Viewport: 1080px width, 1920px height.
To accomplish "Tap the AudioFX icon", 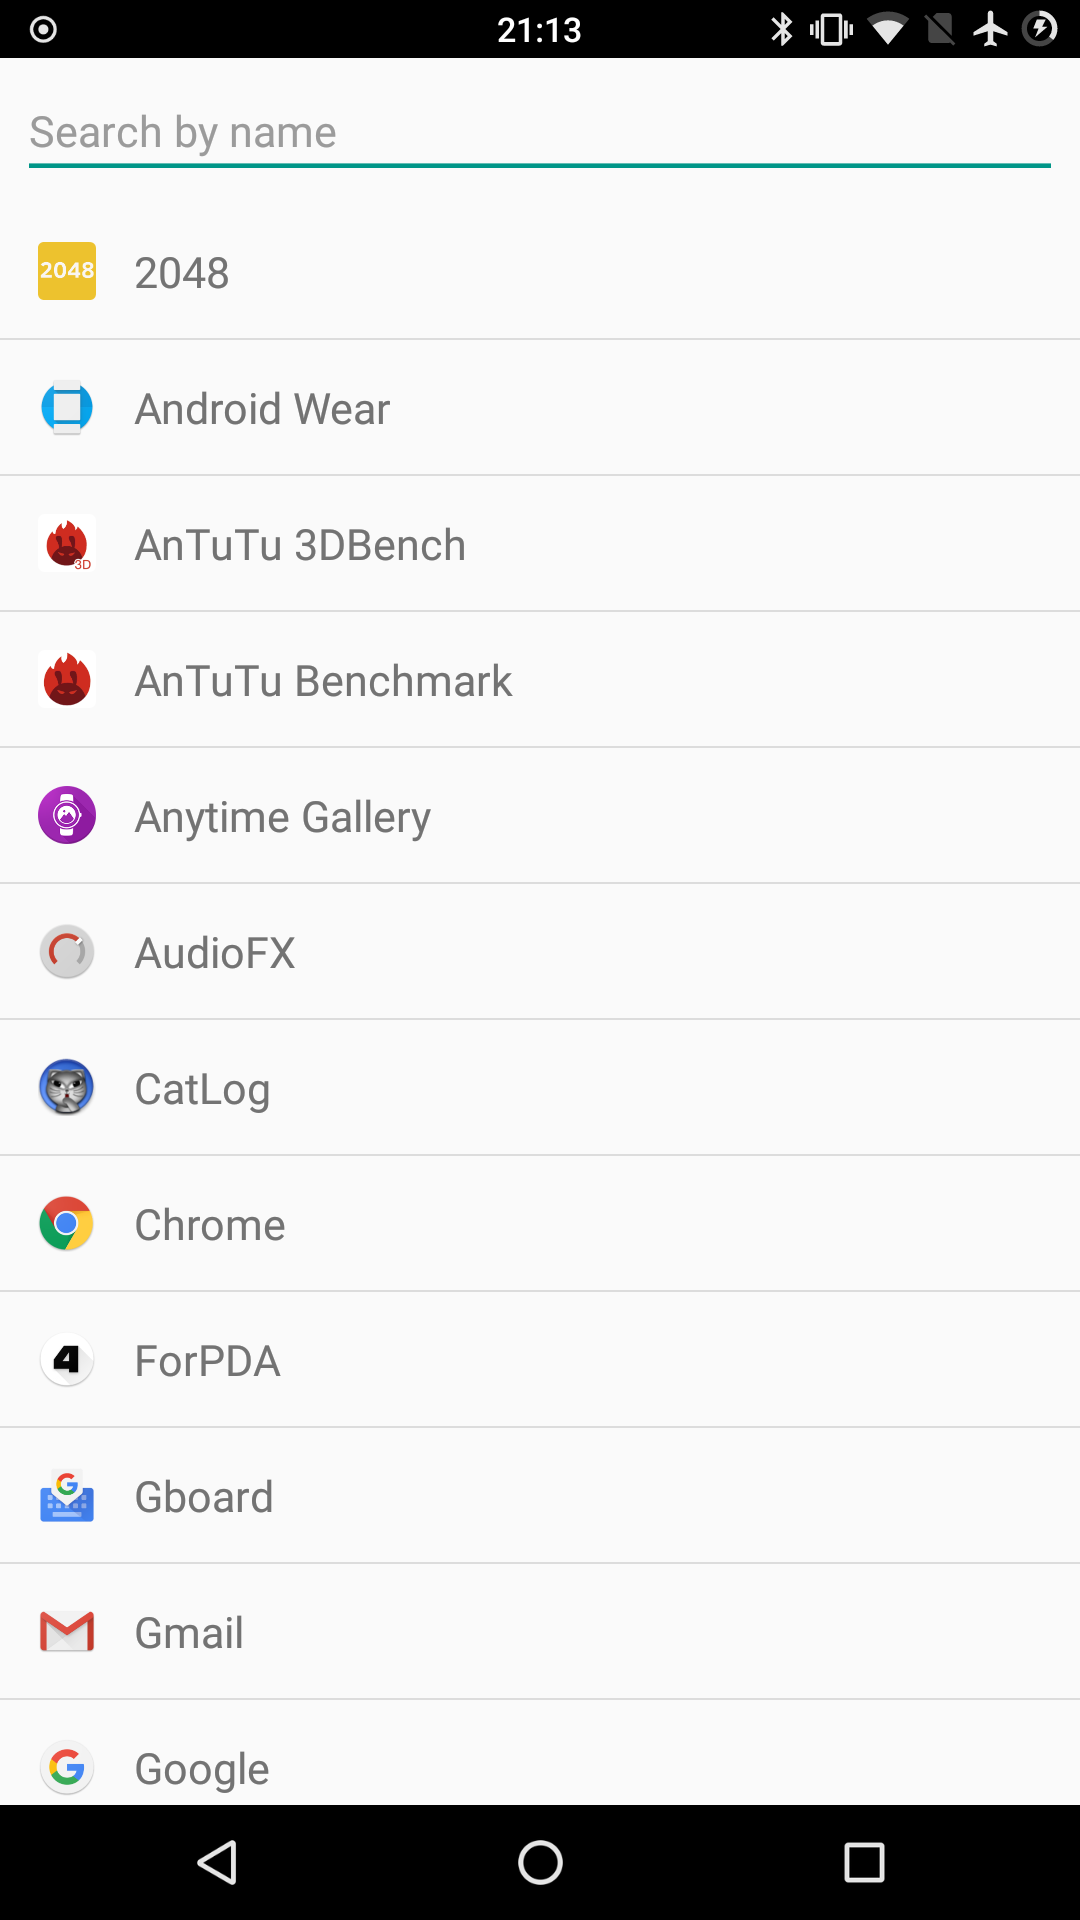I will click(x=67, y=952).
